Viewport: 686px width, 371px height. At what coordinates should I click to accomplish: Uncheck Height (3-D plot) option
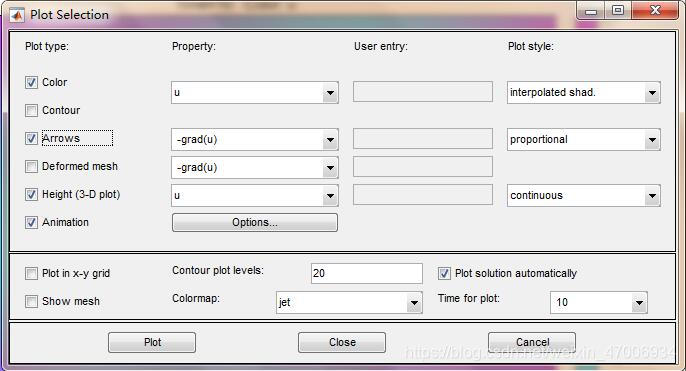pos(31,194)
